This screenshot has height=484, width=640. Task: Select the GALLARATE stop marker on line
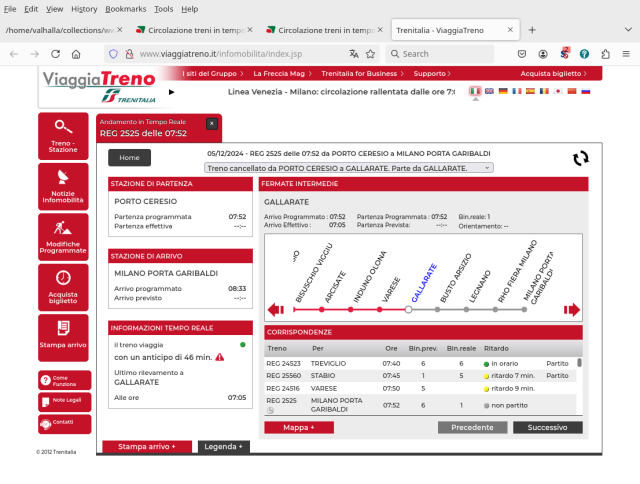pyautogui.click(x=408, y=310)
